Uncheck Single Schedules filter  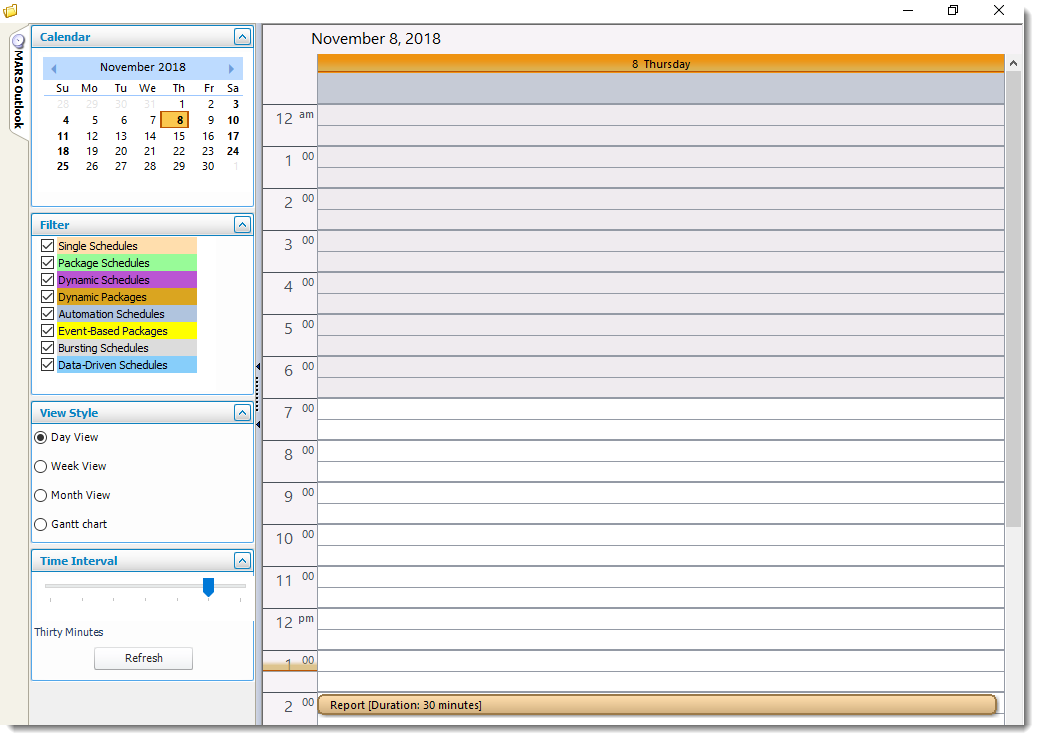47,246
